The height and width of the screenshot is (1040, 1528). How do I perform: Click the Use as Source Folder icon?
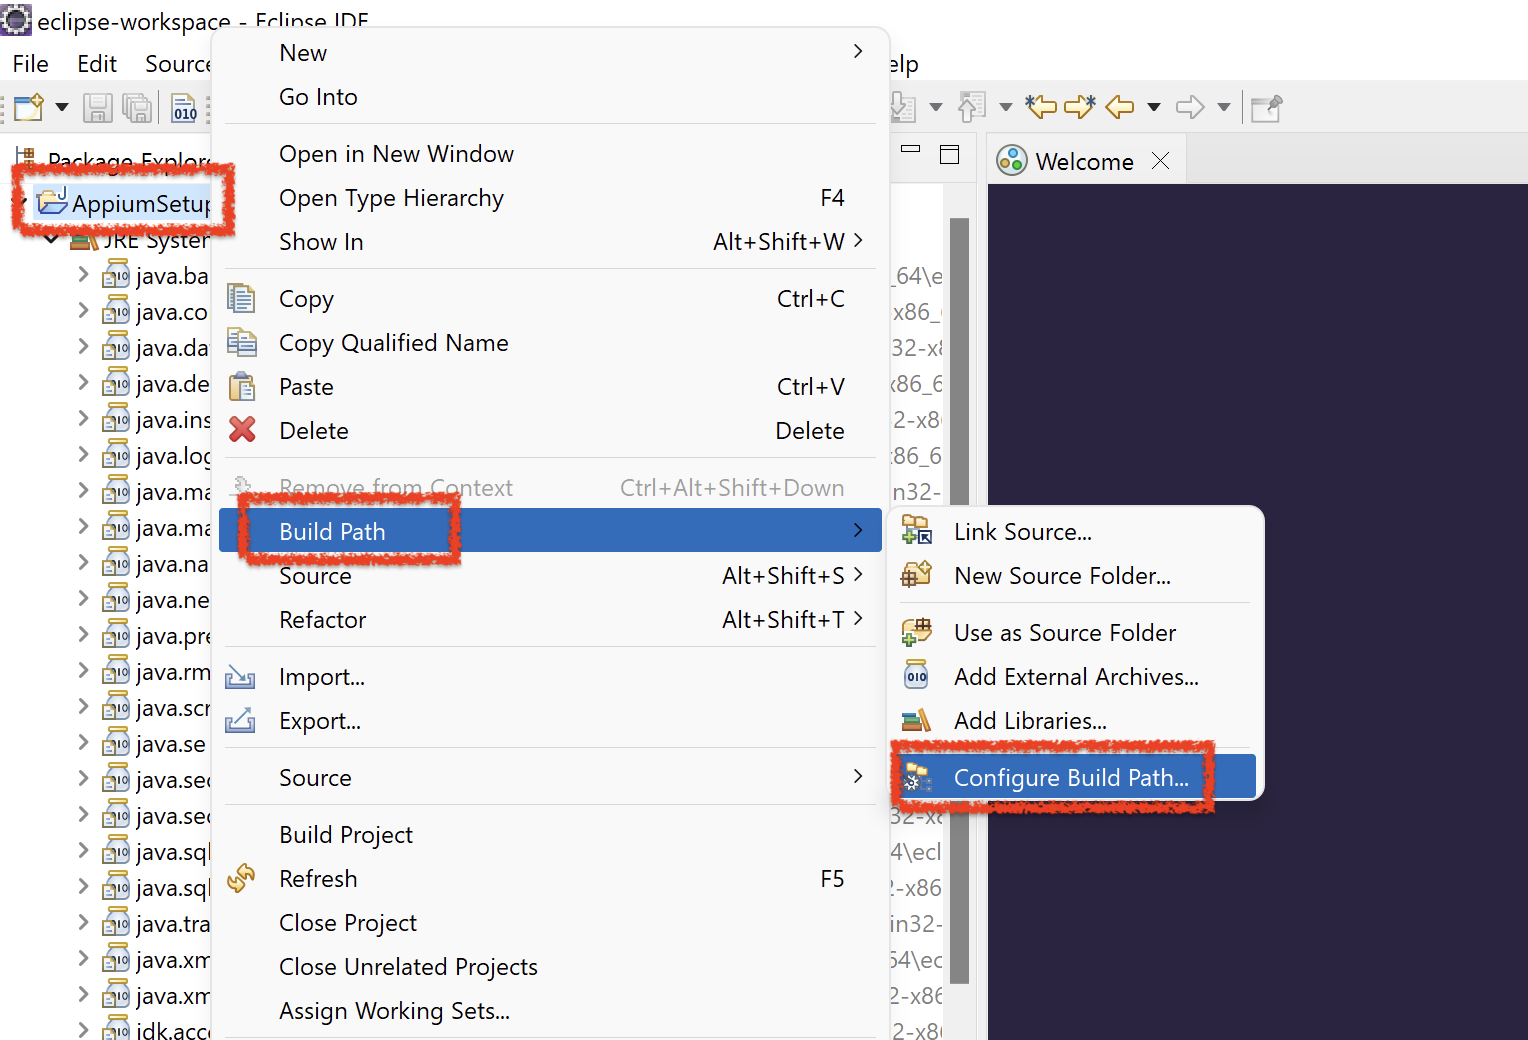[917, 631]
